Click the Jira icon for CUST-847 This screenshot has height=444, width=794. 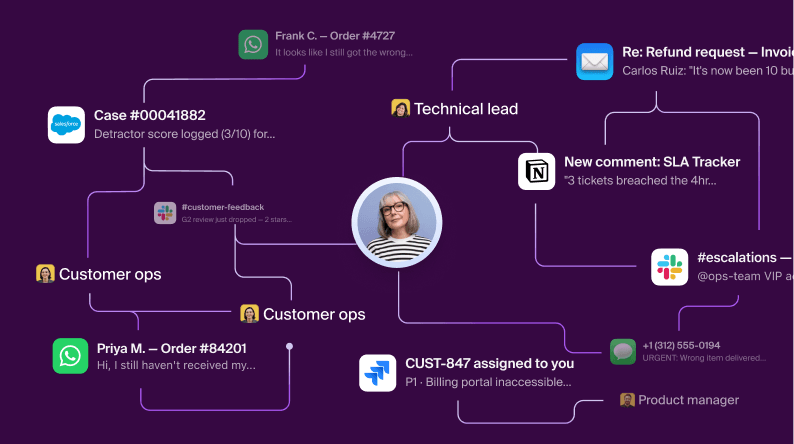tap(378, 373)
